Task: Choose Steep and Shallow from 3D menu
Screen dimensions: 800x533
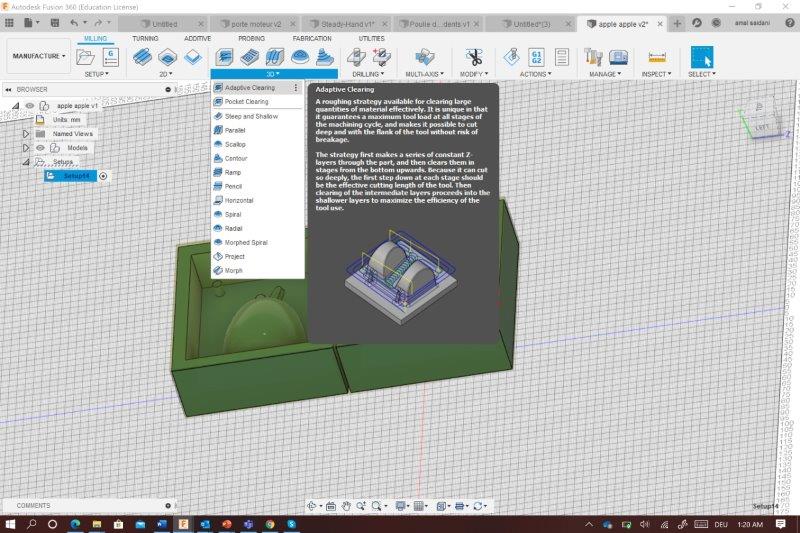Action: (258, 116)
